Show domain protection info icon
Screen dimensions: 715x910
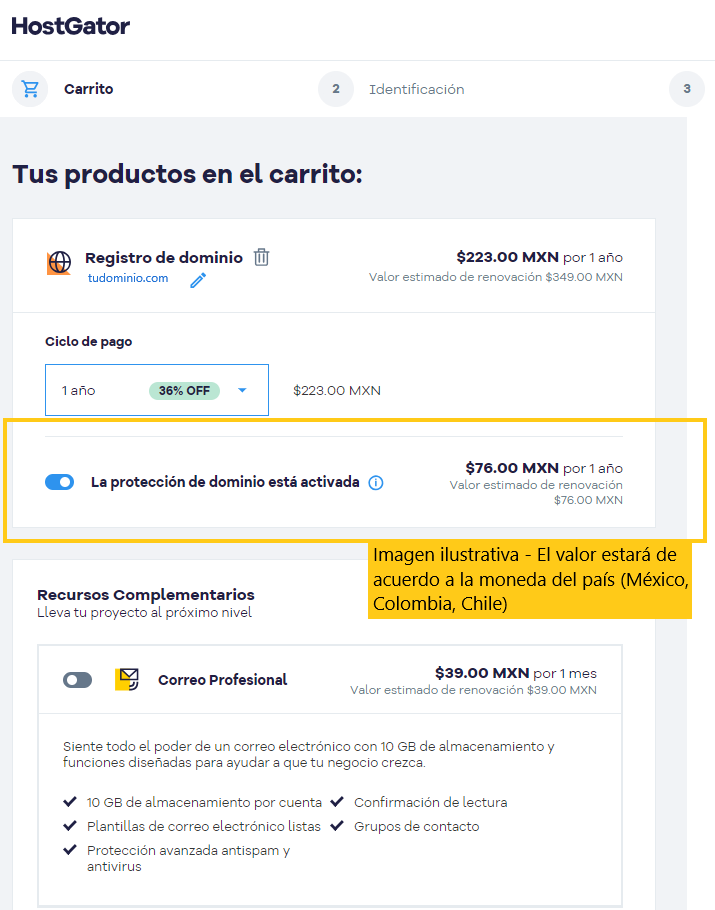click(376, 483)
